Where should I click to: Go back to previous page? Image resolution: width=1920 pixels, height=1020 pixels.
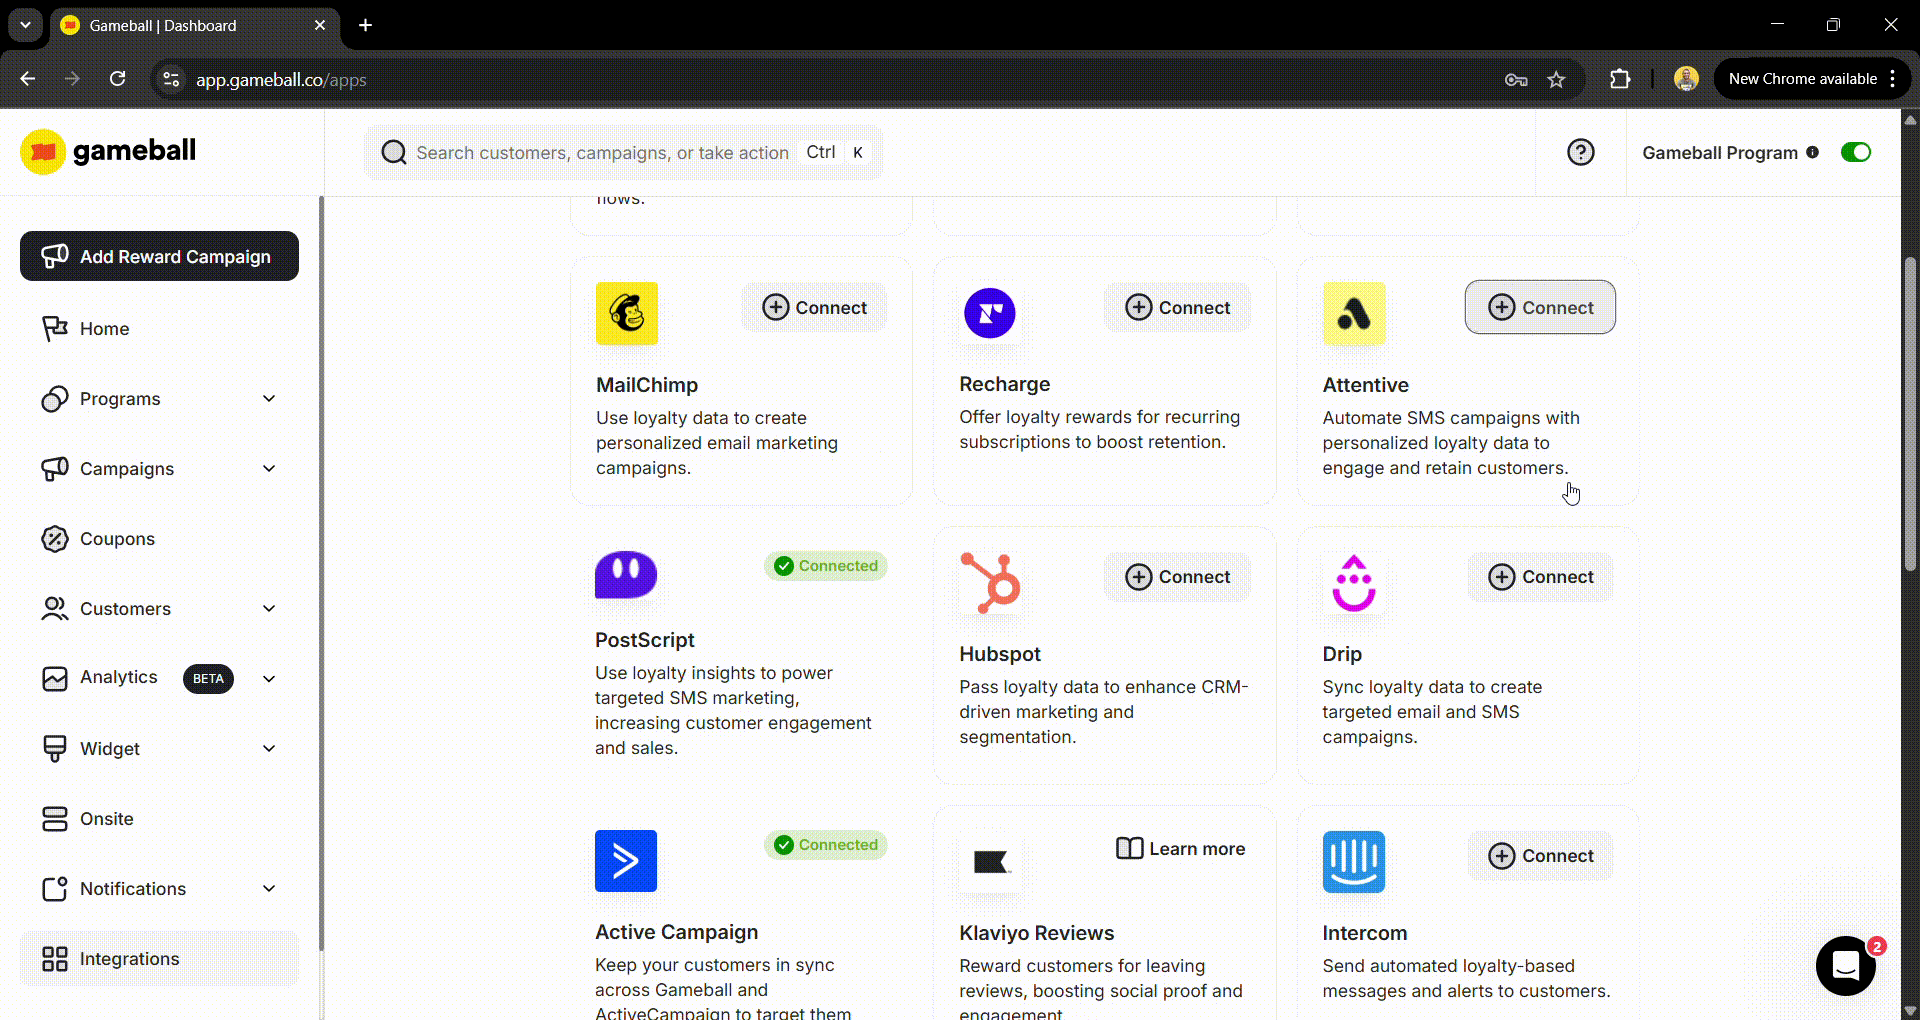[28, 79]
